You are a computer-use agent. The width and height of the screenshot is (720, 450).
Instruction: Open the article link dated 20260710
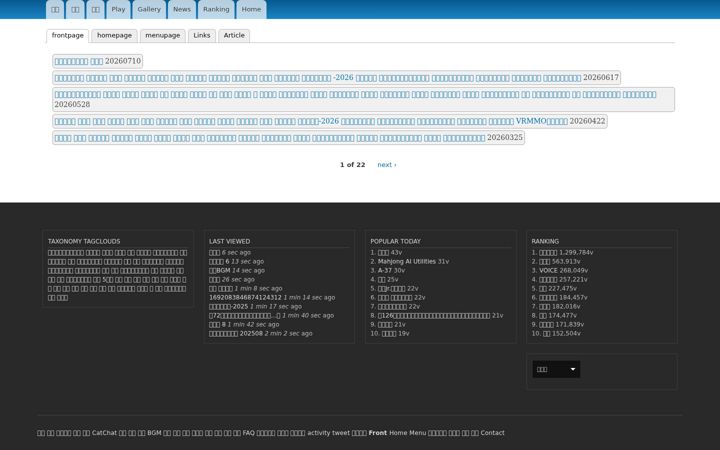[79, 61]
